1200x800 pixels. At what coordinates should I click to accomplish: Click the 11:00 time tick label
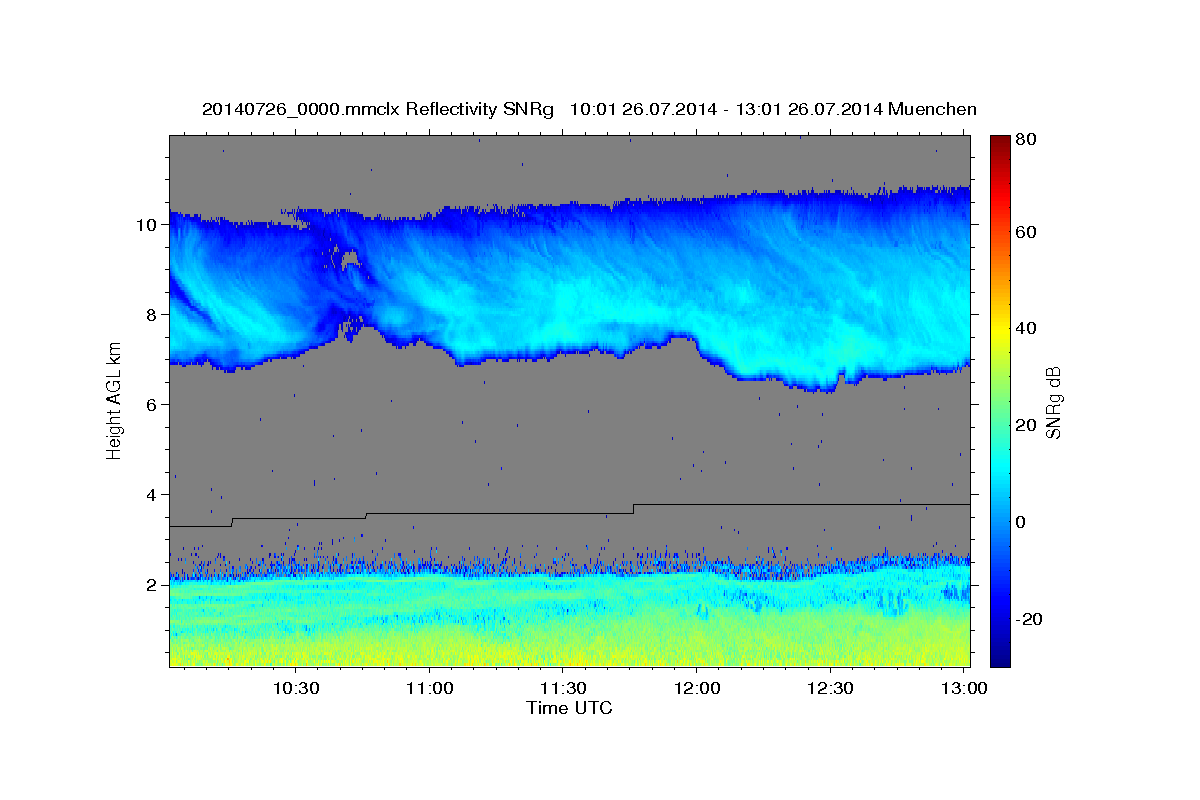[x=430, y=688]
